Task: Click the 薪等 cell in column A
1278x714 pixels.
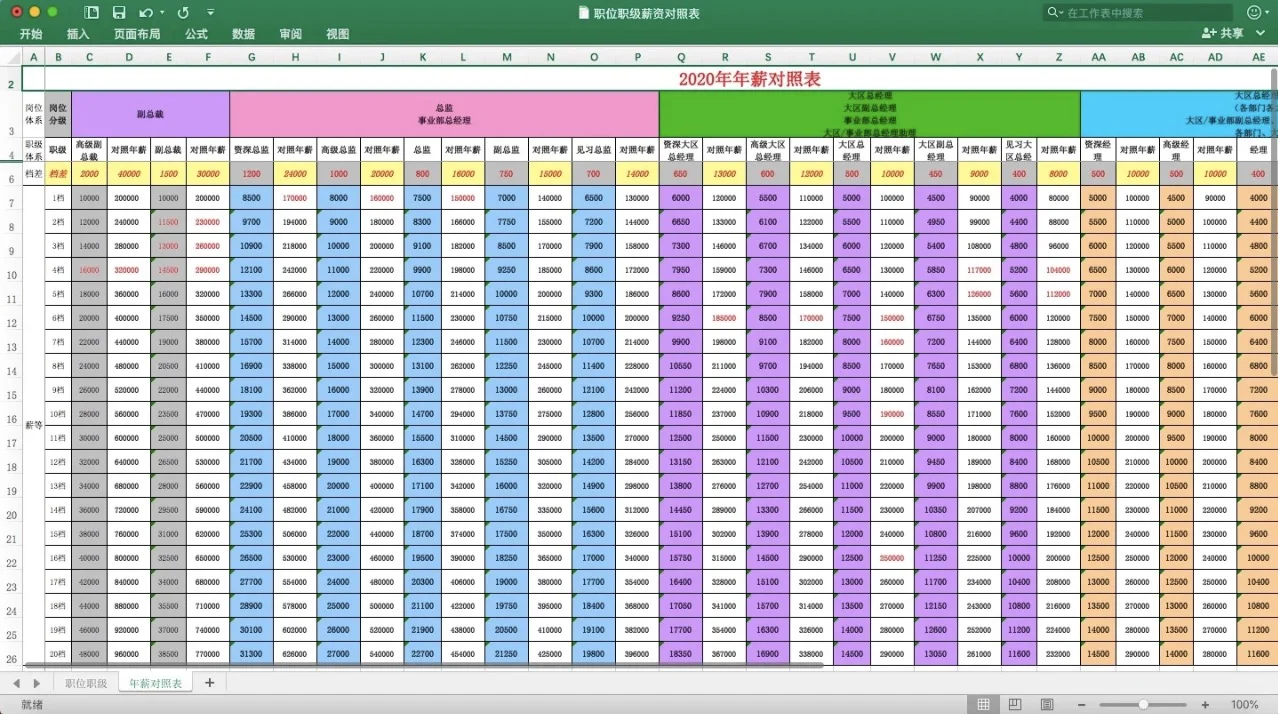Action: (33, 425)
